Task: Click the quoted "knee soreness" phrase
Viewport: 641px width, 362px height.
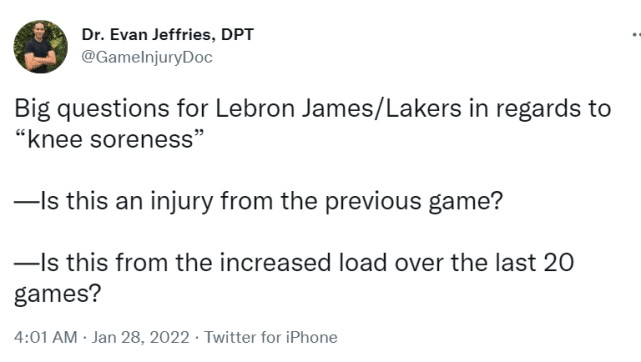Action: pos(109,139)
